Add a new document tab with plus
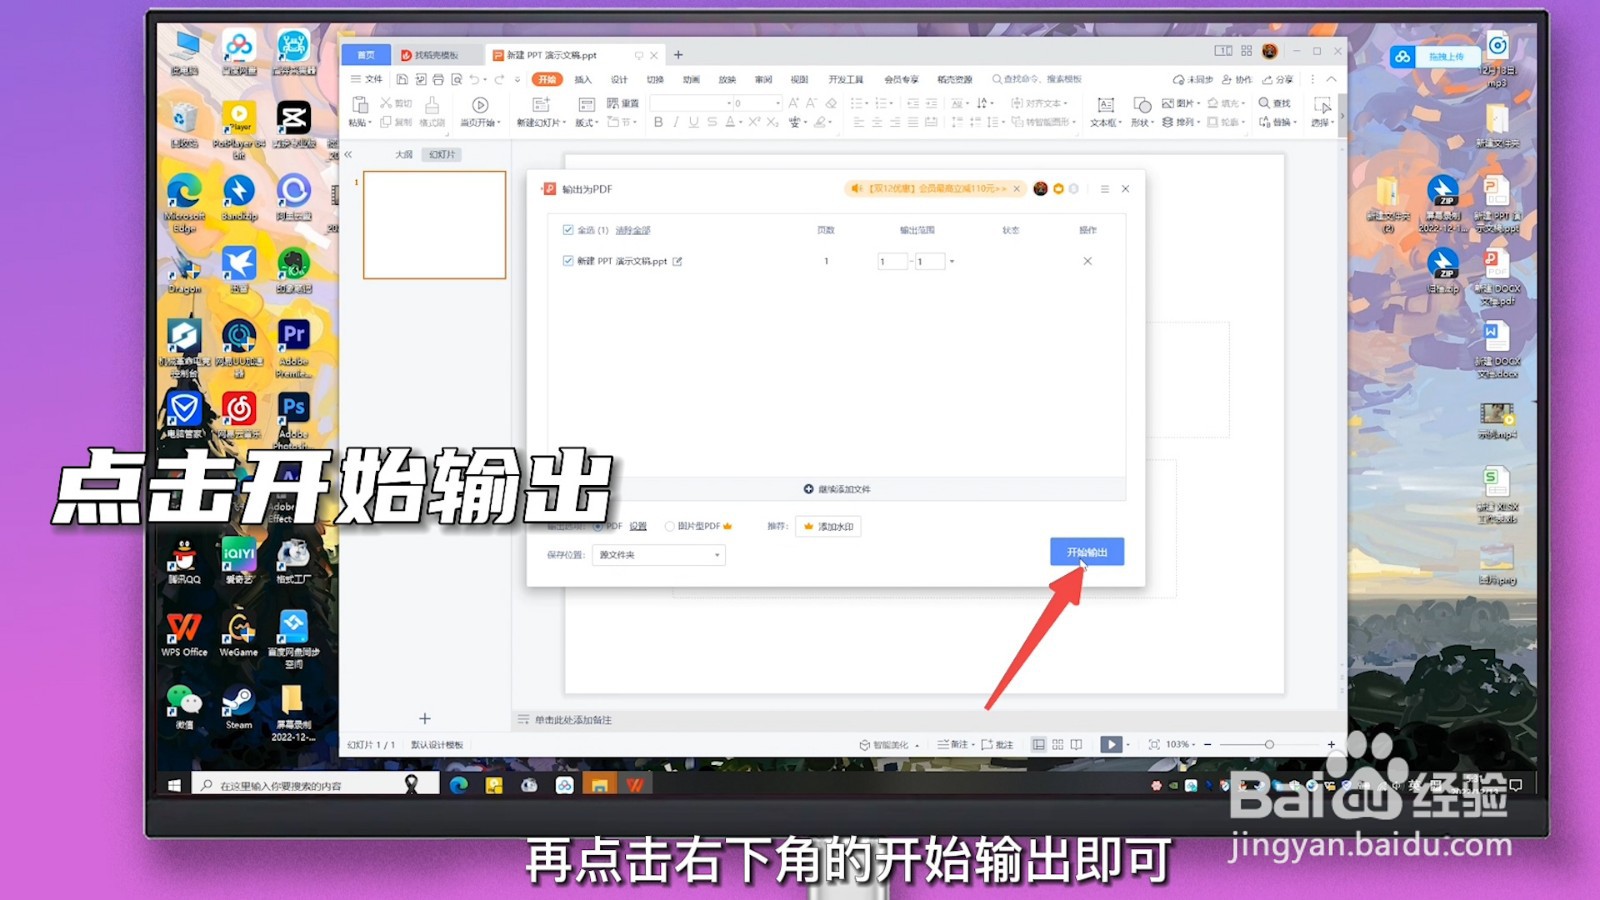This screenshot has width=1600, height=900. pos(678,55)
